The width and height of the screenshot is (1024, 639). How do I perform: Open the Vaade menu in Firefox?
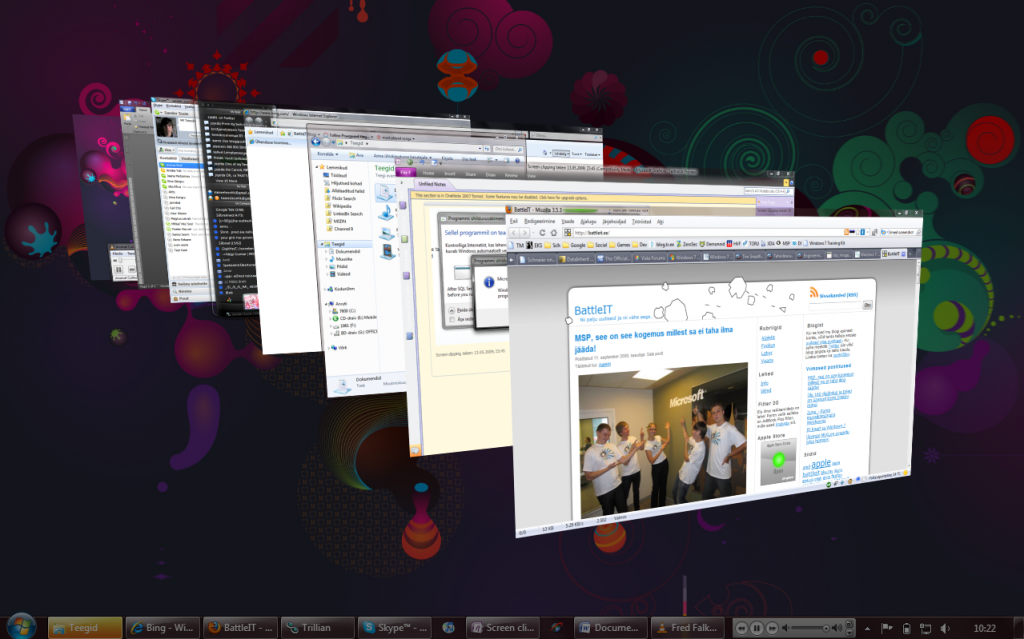[568, 221]
